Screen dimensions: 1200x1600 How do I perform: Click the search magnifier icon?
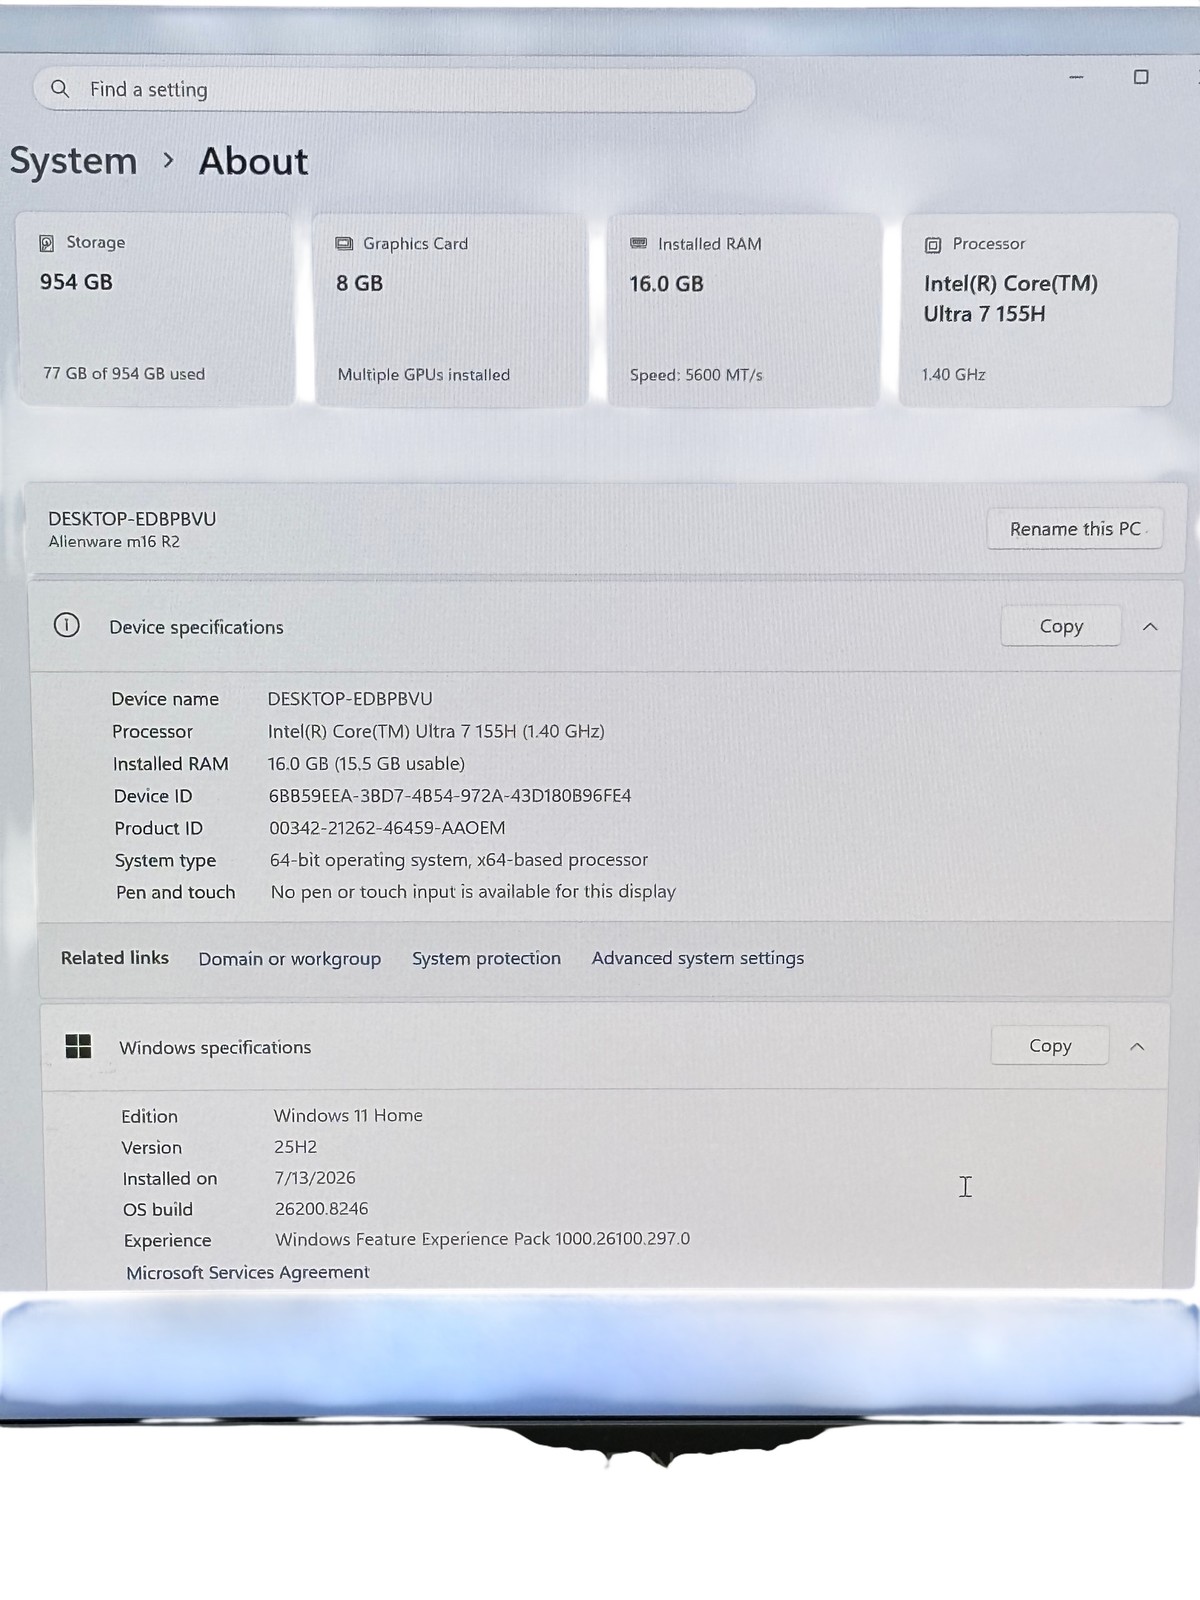[60, 89]
